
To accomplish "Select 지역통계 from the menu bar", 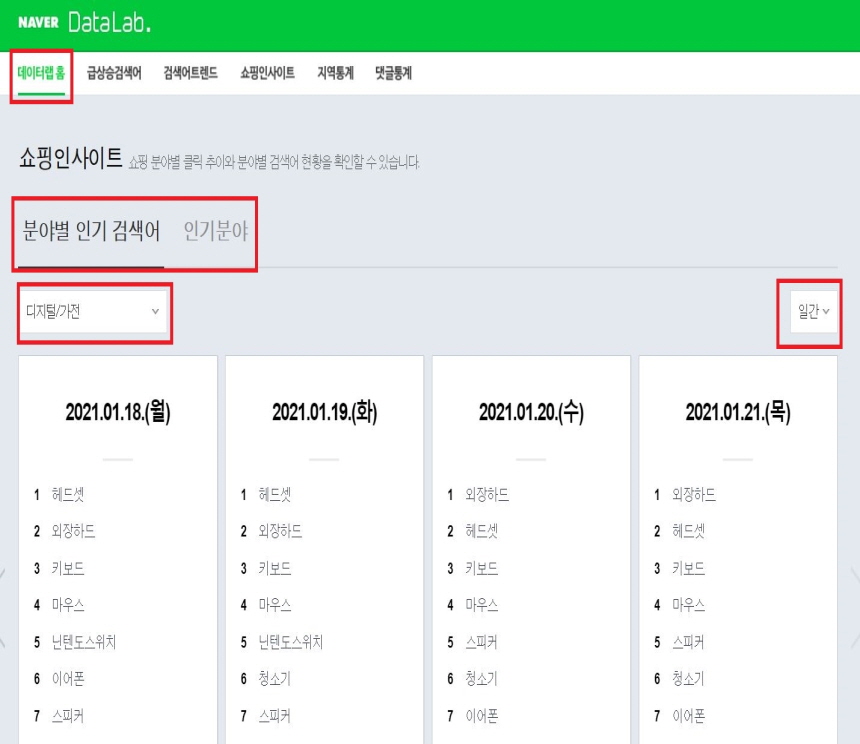I will pos(335,73).
